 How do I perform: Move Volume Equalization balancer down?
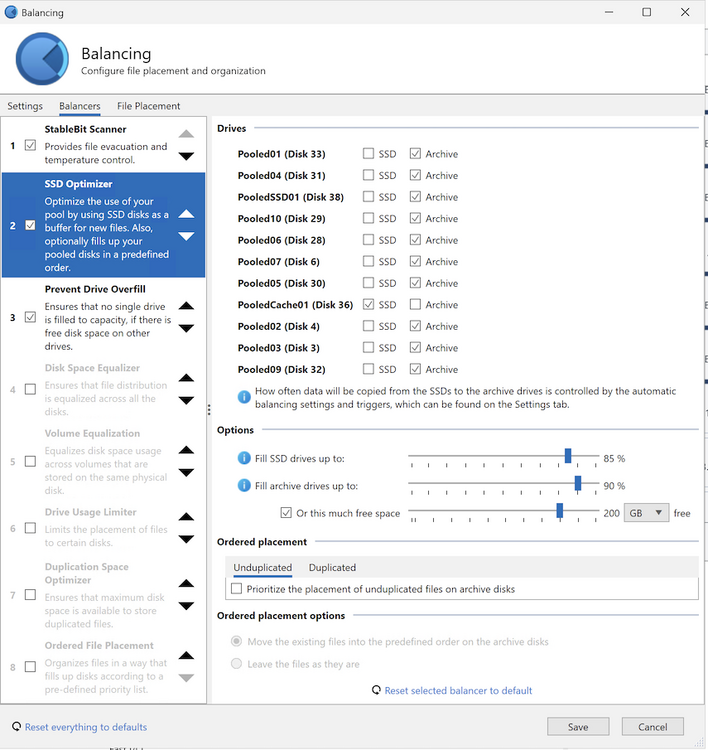click(x=186, y=472)
